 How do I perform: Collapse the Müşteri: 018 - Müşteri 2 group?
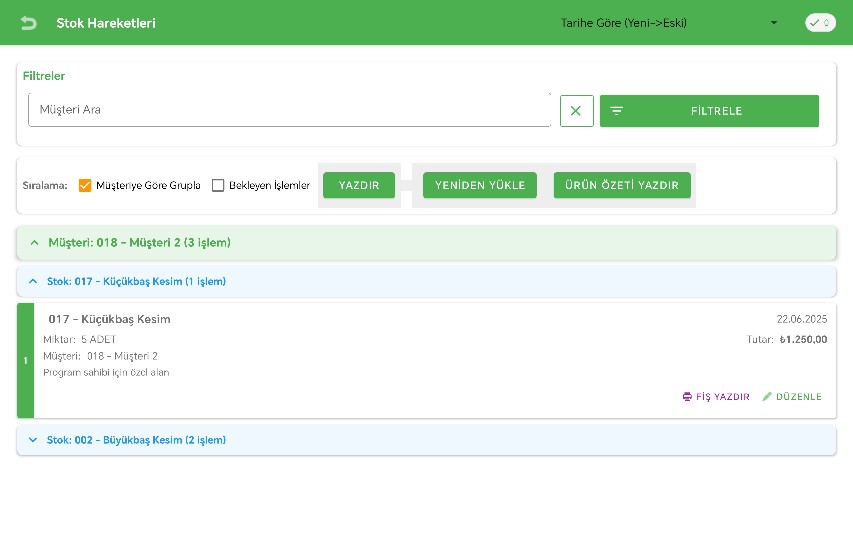pos(34,242)
